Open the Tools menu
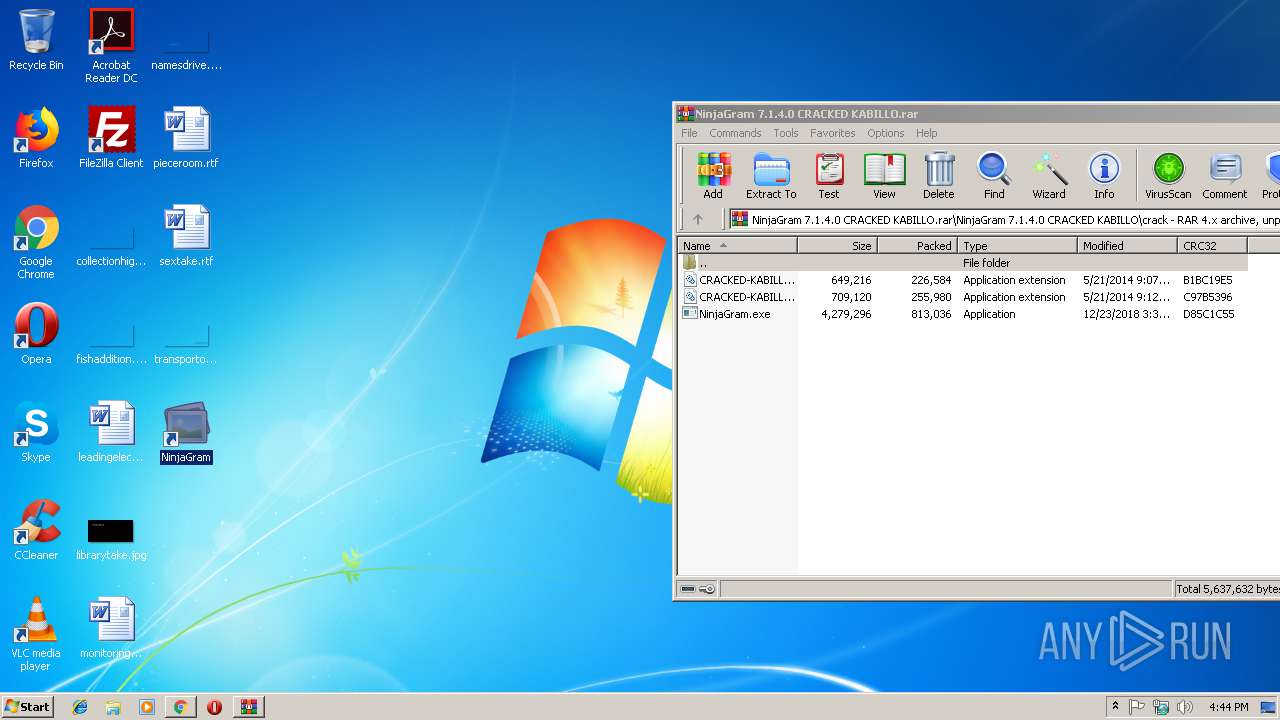1280x720 pixels. pos(786,133)
